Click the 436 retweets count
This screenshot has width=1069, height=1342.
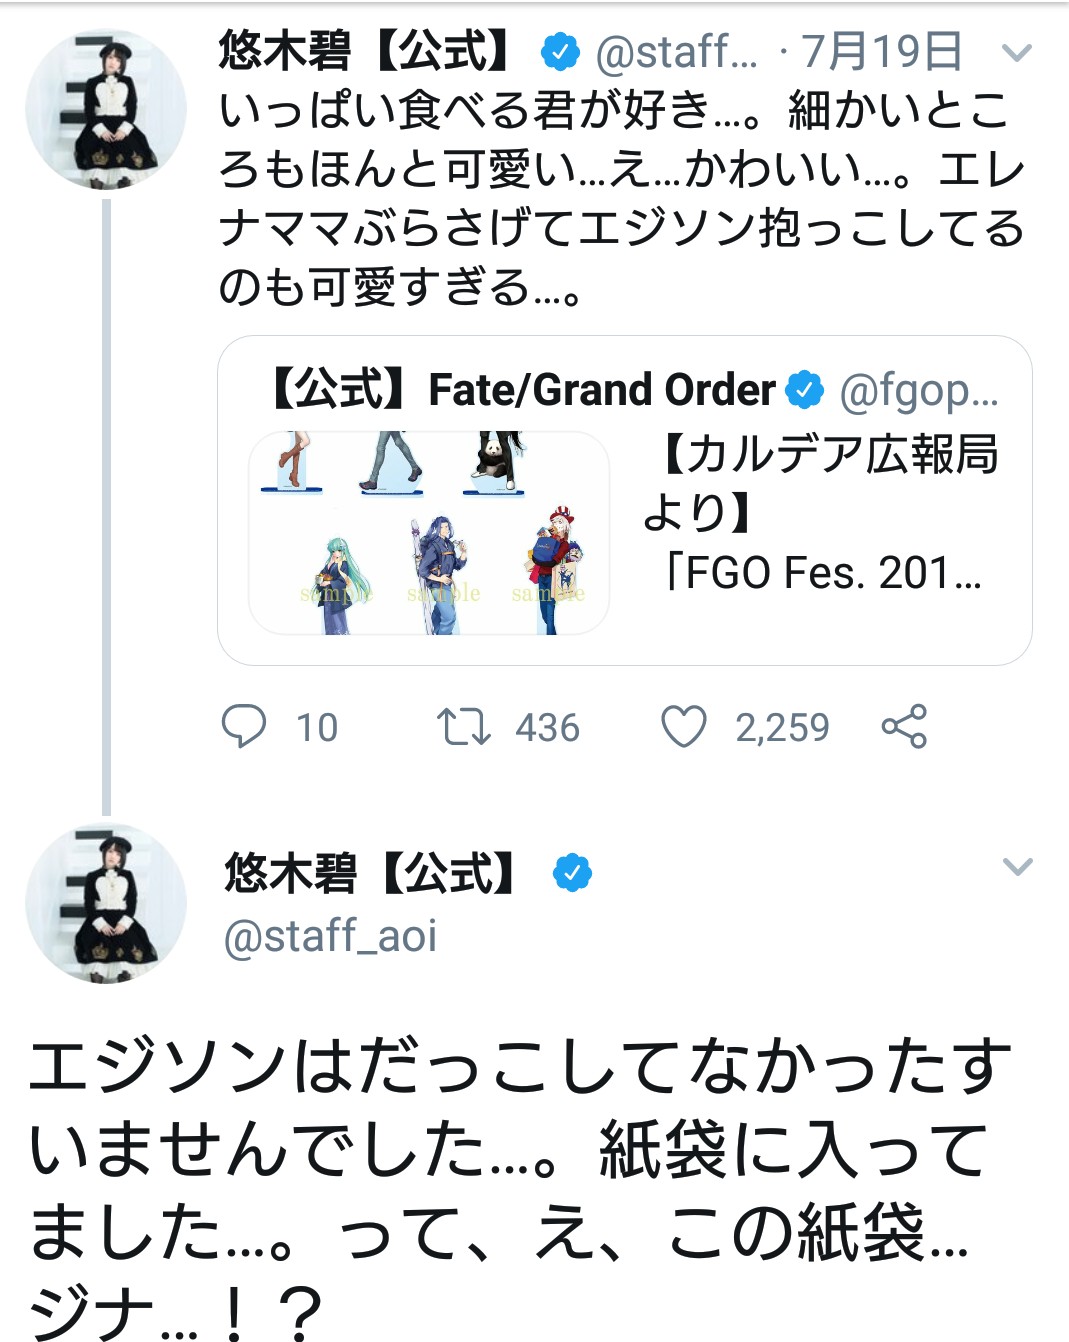point(547,728)
